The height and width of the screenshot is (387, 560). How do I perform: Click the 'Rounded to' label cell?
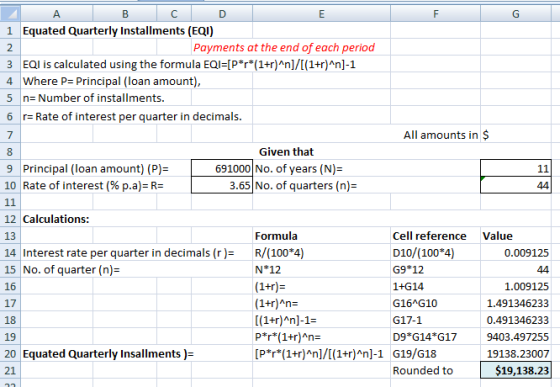423,370
